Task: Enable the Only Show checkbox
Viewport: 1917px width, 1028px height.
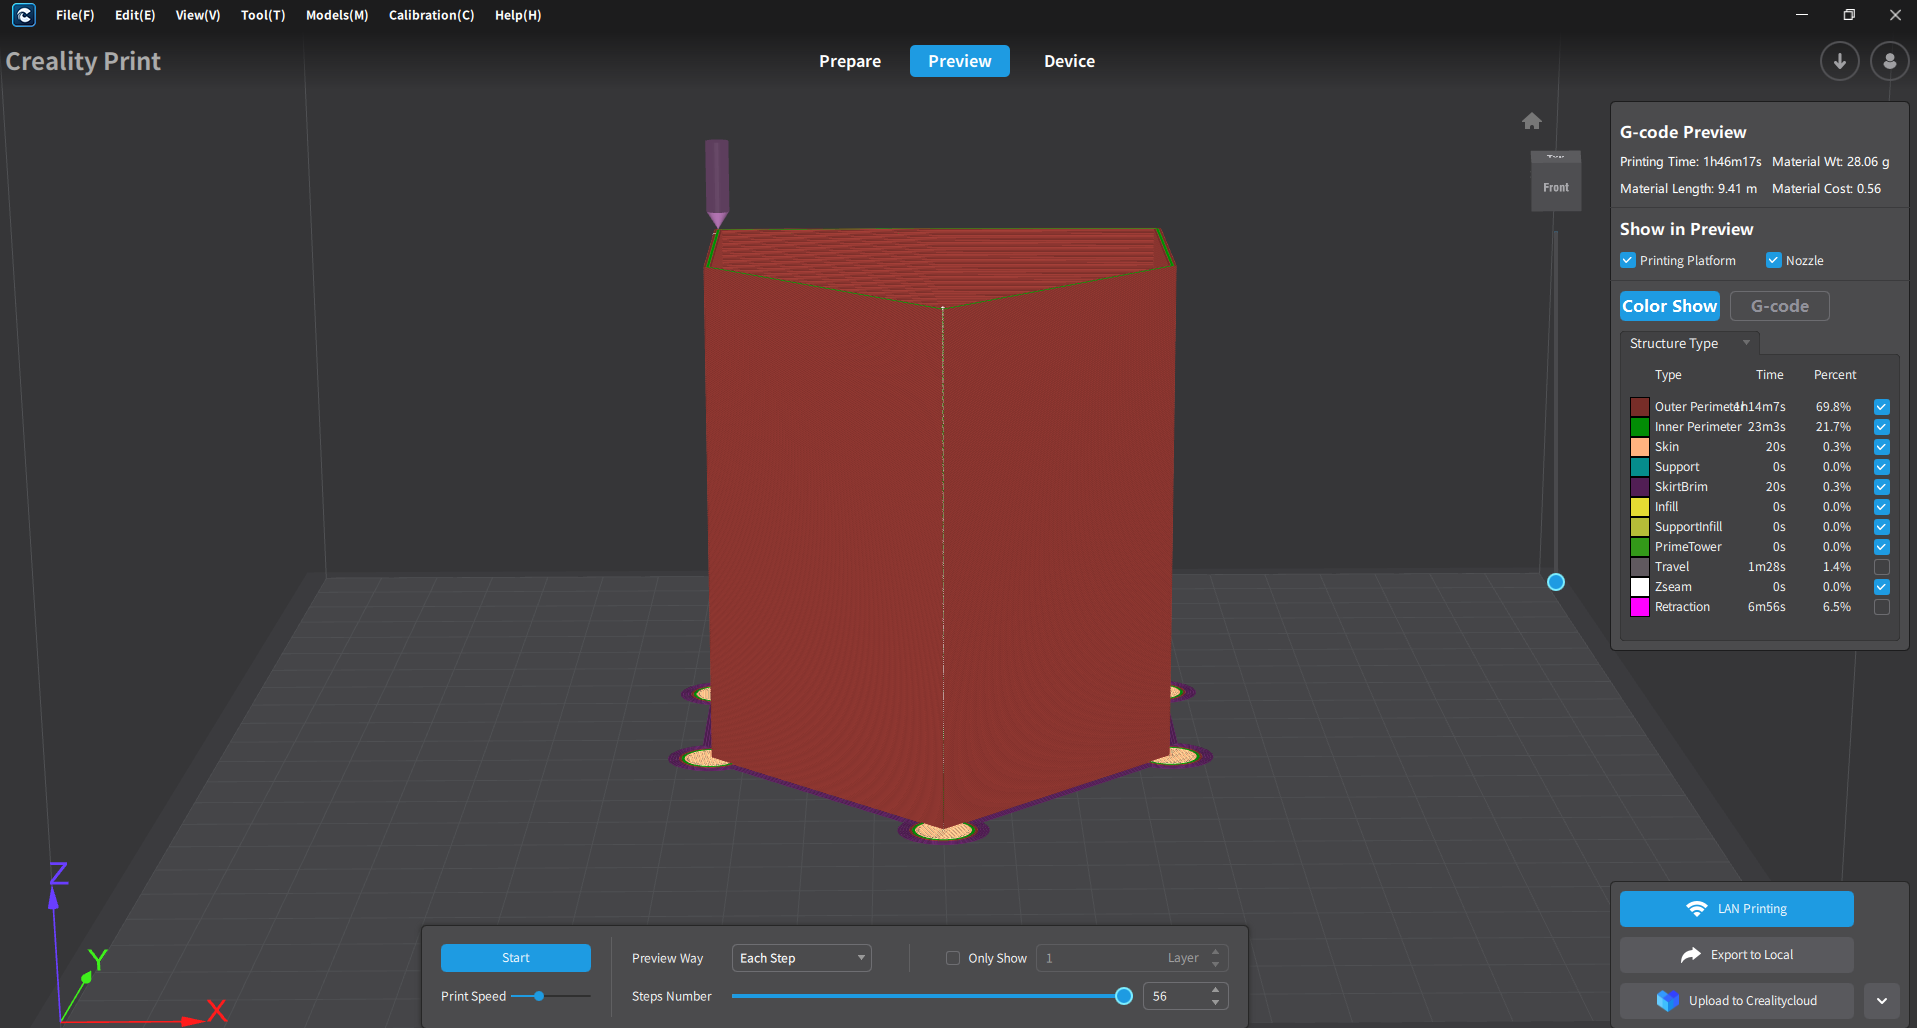Action: (x=953, y=958)
